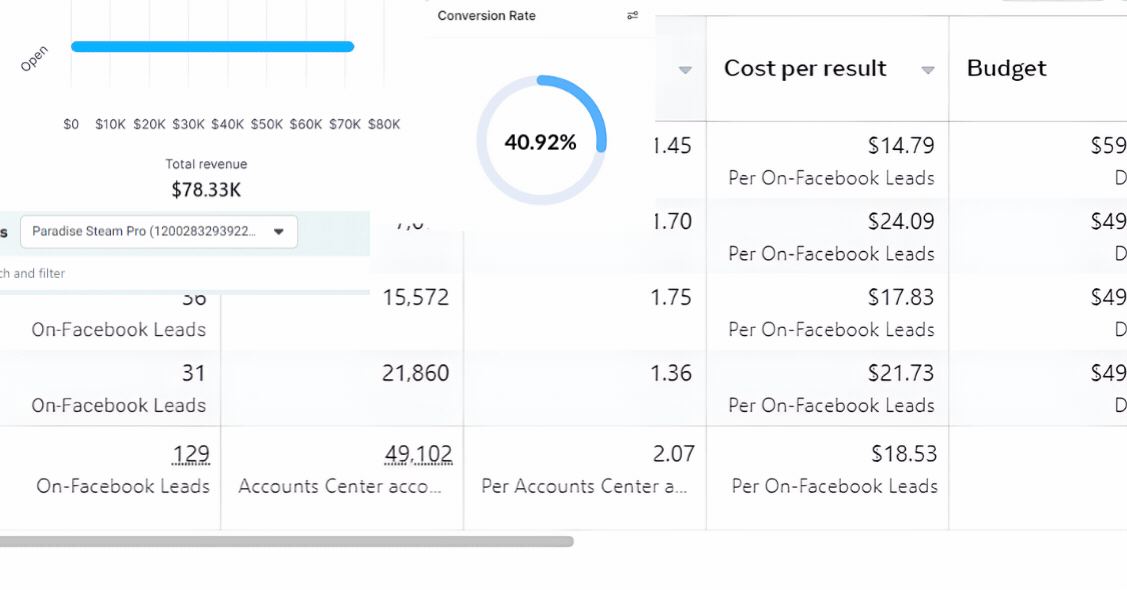Open dropdown arrow left of Cost per result
Screen dimensions: 1127x590
(x=685, y=70)
